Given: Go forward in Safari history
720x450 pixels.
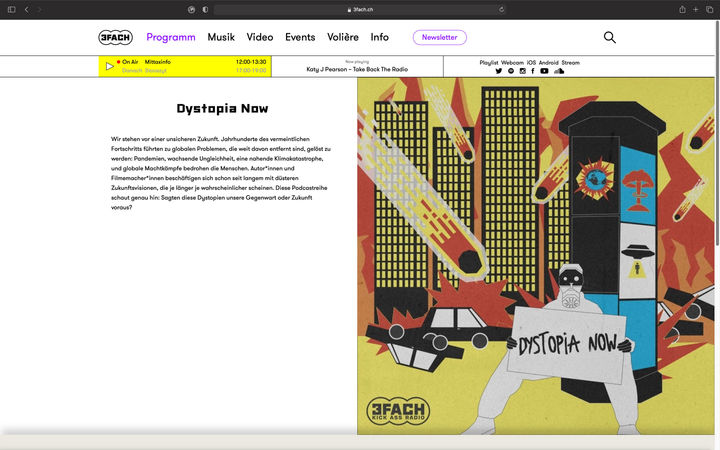Looking at the screenshot, I should tap(39, 9).
